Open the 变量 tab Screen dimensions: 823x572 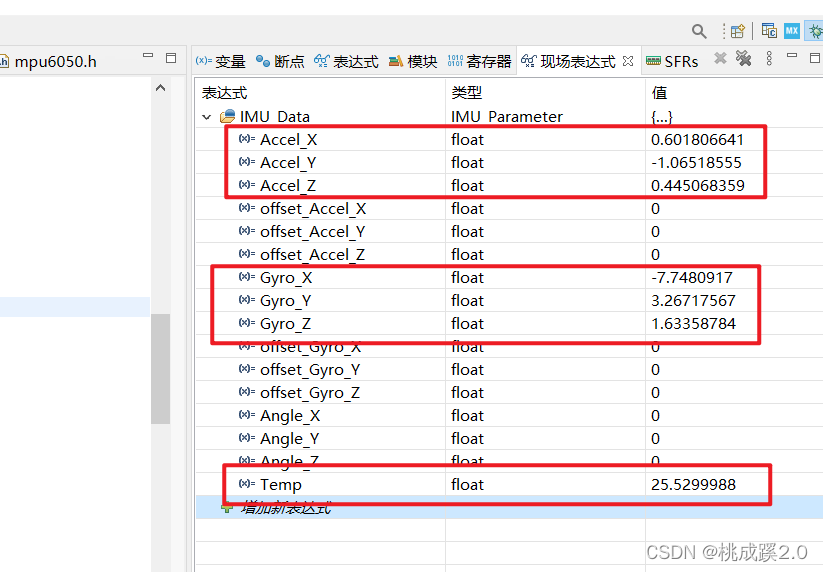[x=220, y=61]
